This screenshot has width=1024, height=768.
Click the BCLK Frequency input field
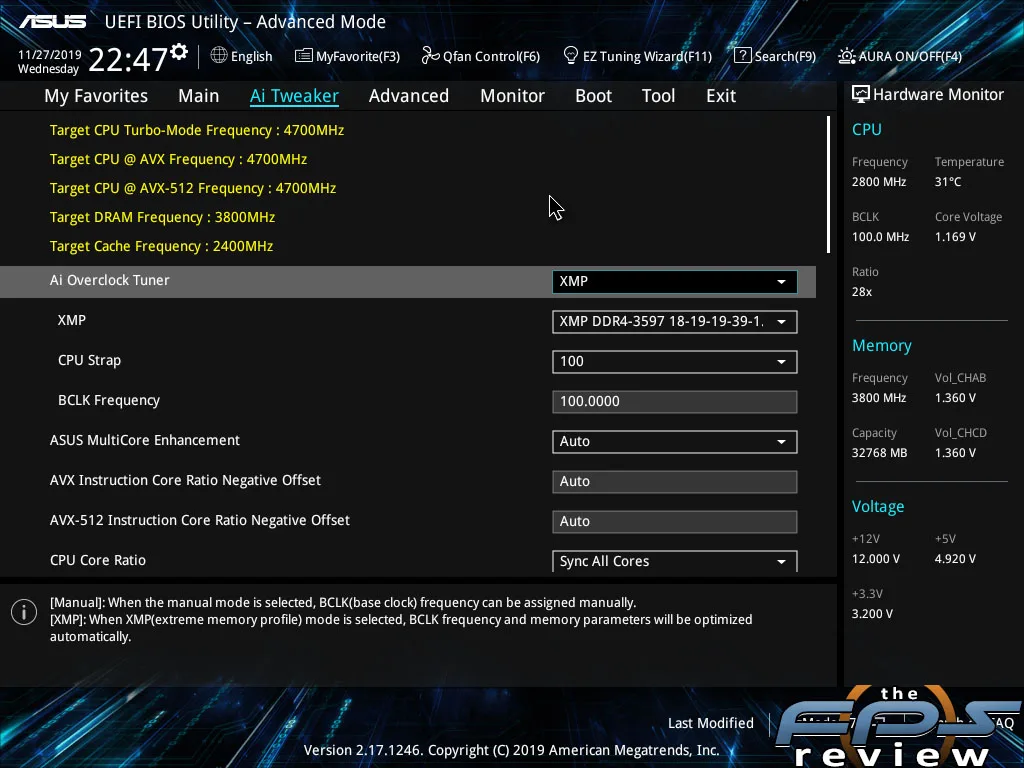(675, 402)
